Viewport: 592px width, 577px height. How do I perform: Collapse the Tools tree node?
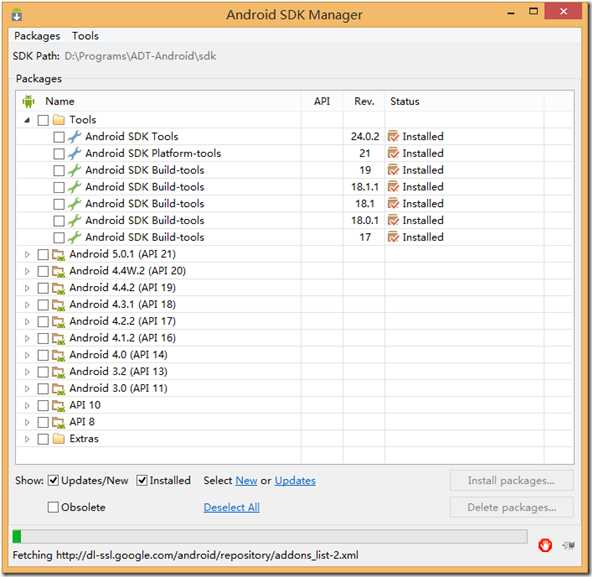(x=27, y=120)
